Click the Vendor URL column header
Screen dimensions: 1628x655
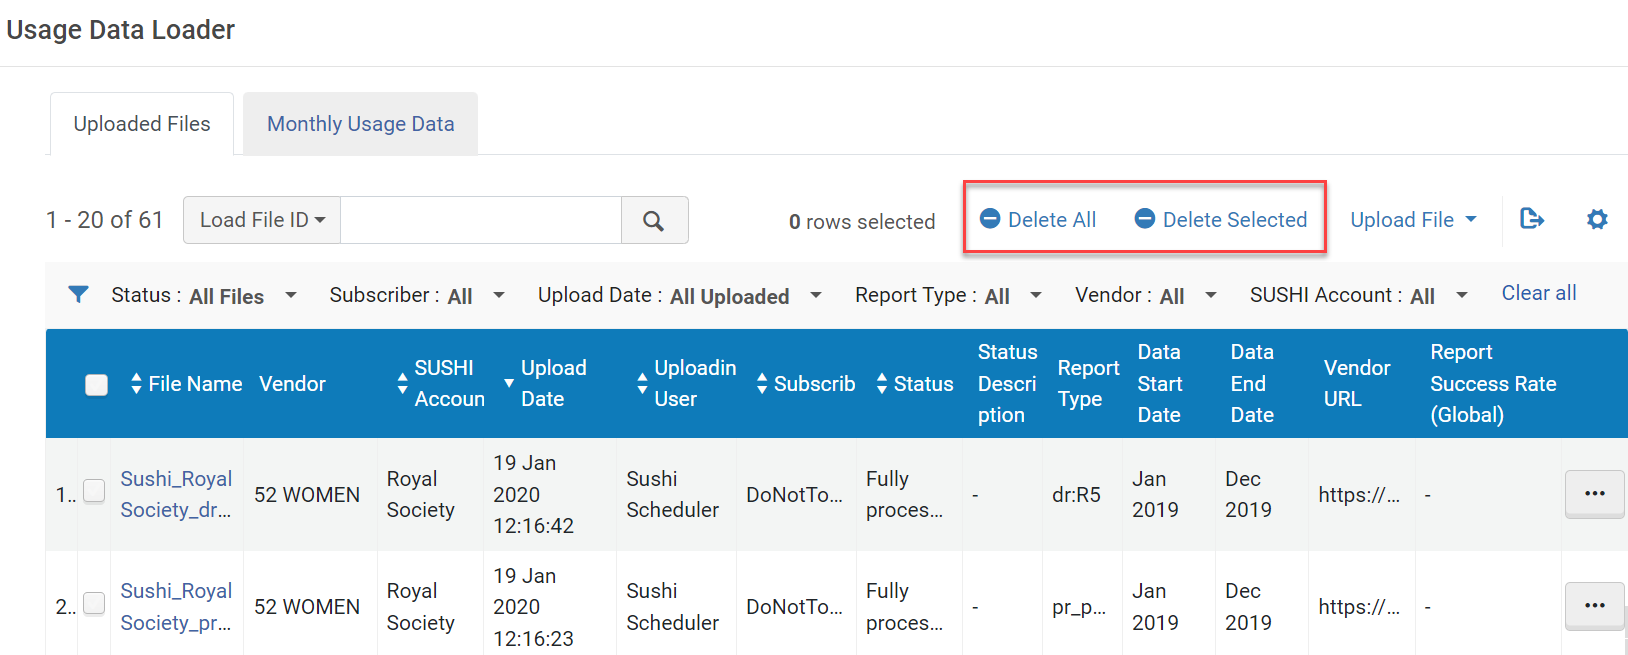[x=1357, y=384]
